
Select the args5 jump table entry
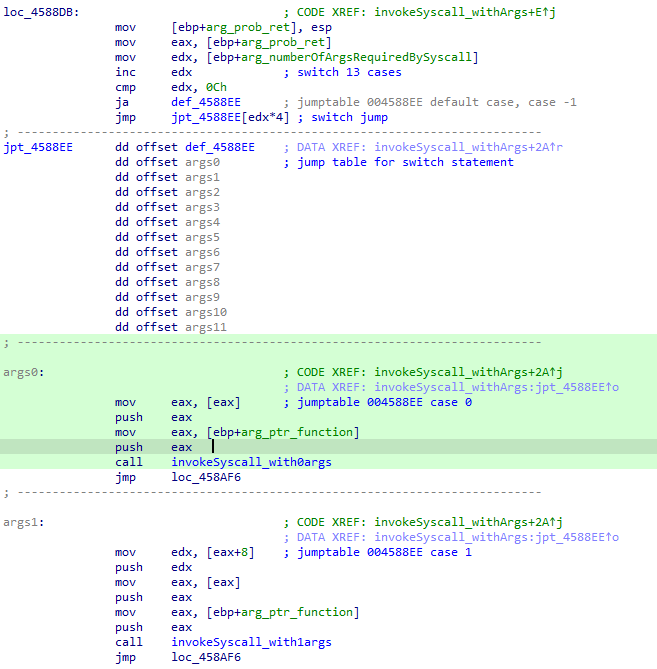click(202, 237)
